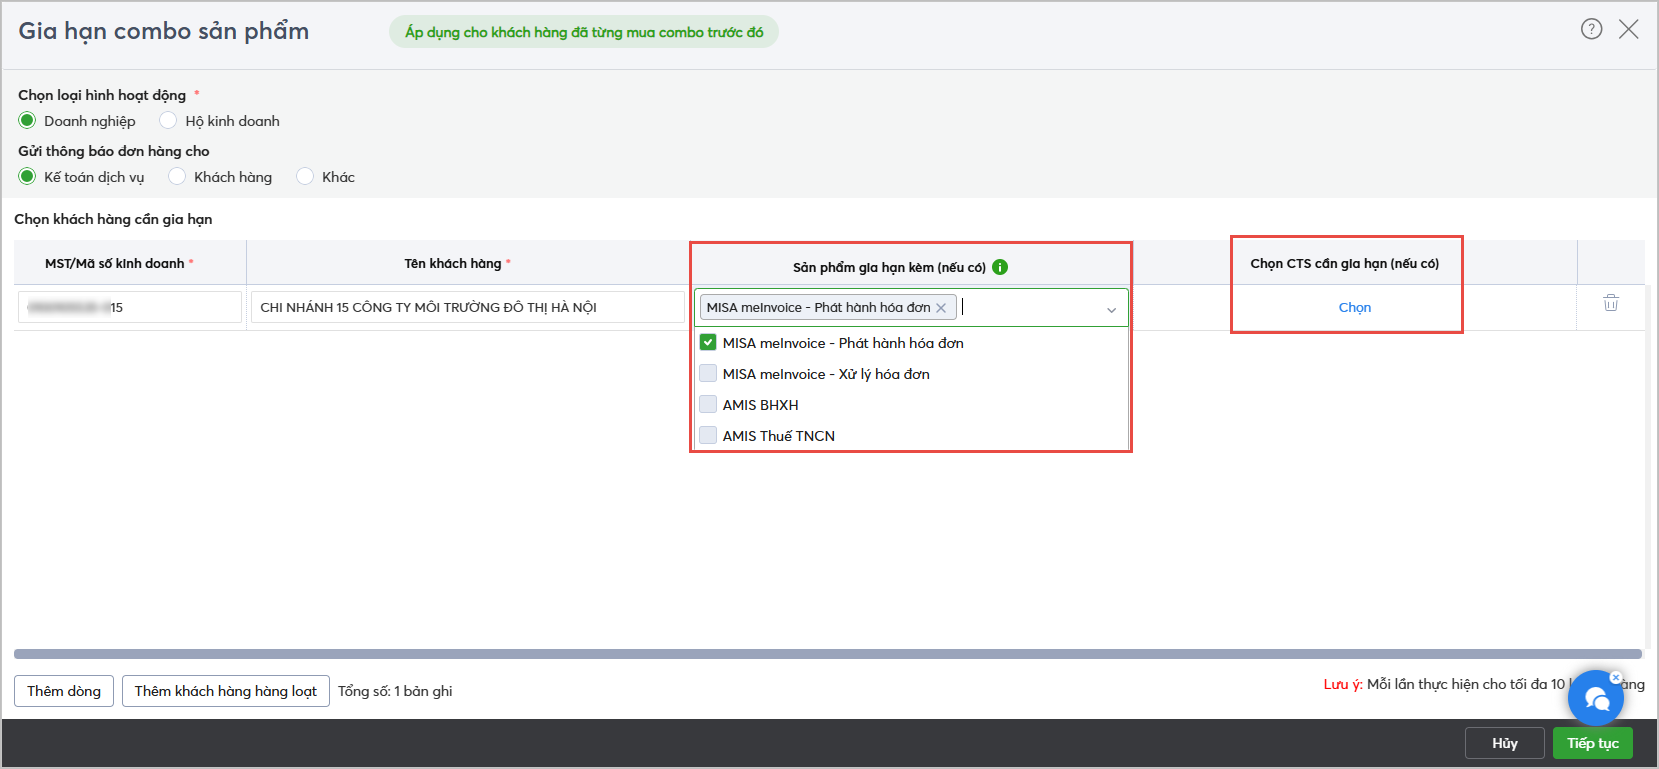
Task: Collapse the product dropdown chevron
Action: (1111, 309)
